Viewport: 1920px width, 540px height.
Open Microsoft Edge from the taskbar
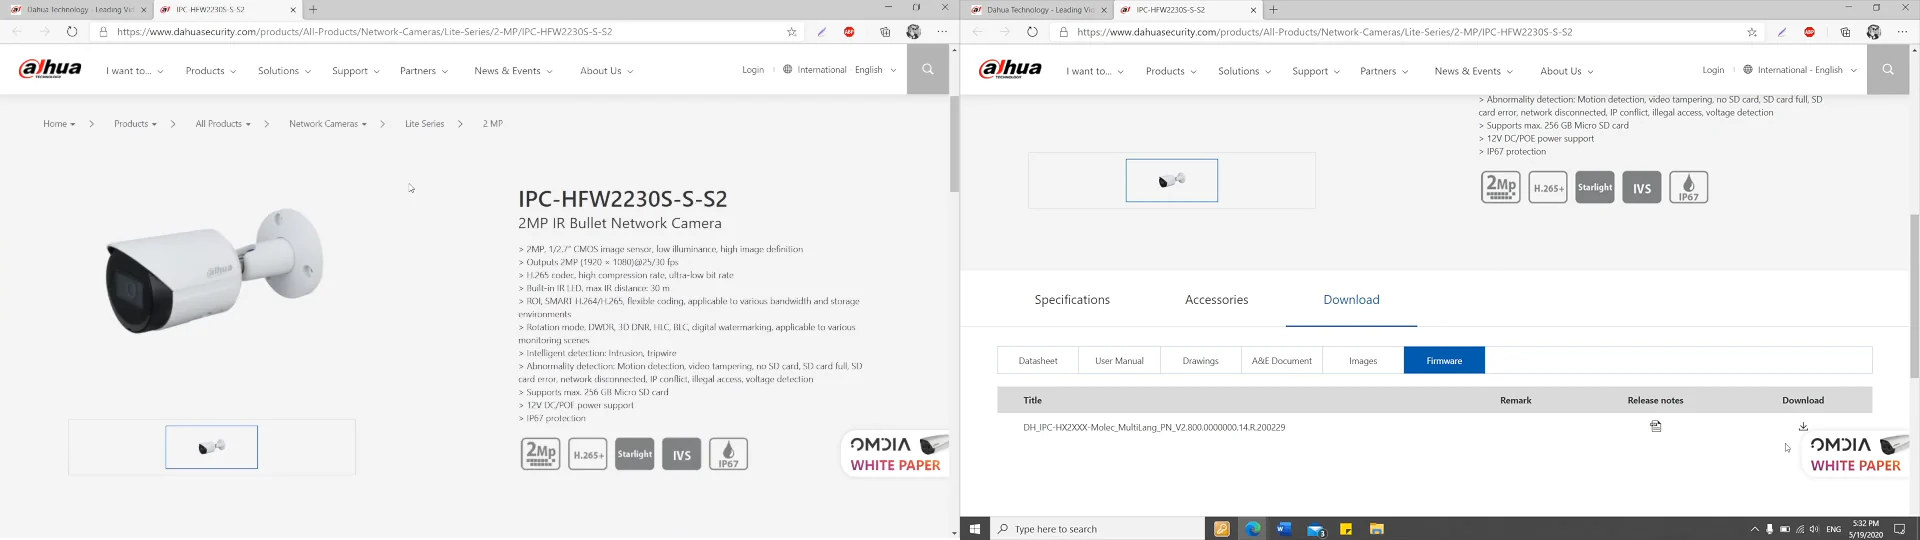point(1253,529)
